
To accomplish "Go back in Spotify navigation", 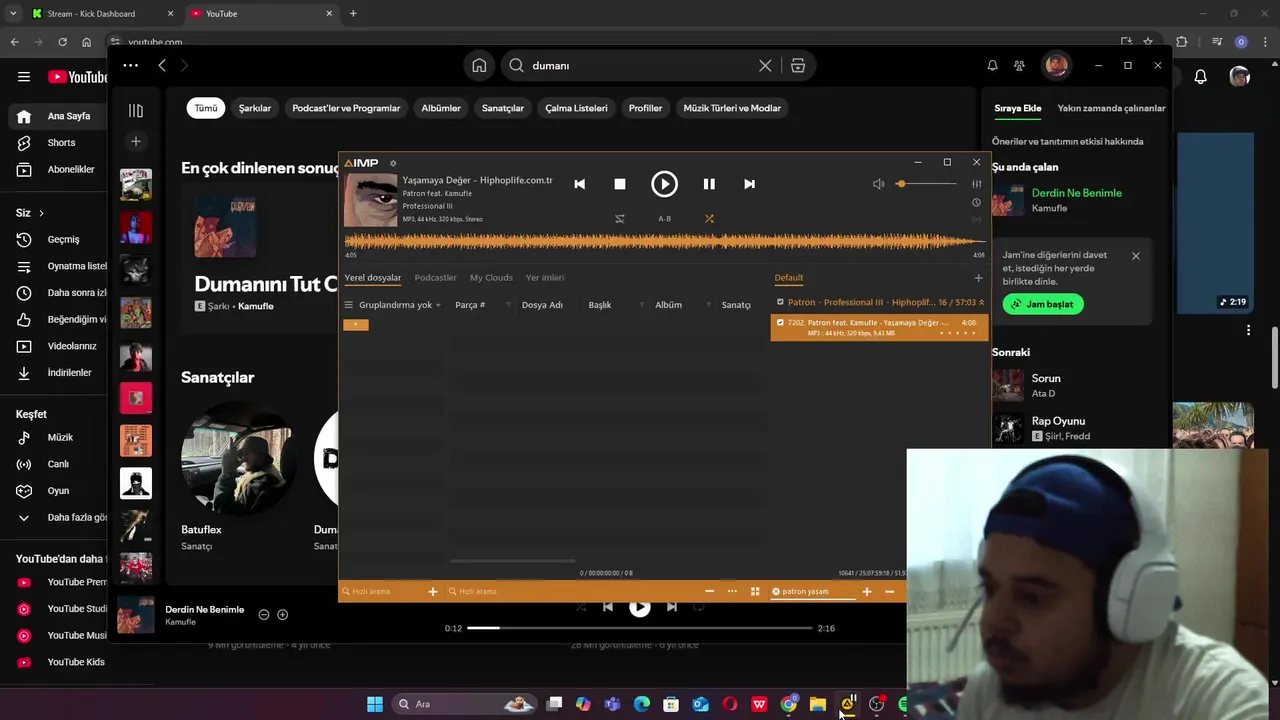I will click(162, 65).
